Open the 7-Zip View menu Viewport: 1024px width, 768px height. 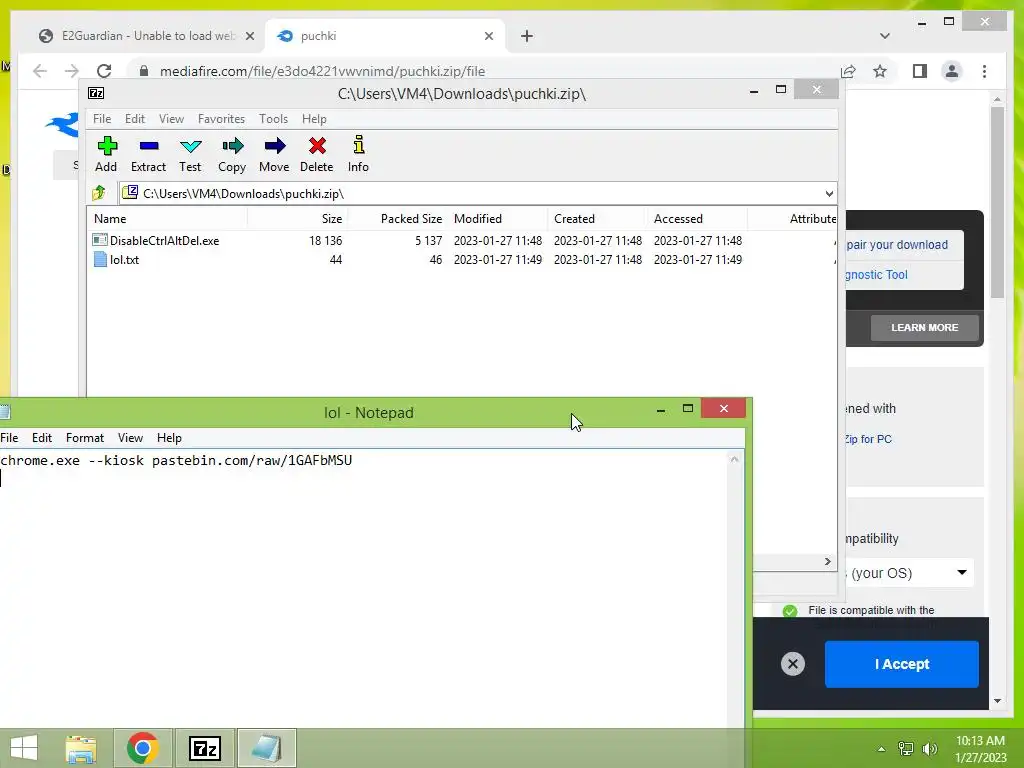click(x=171, y=119)
